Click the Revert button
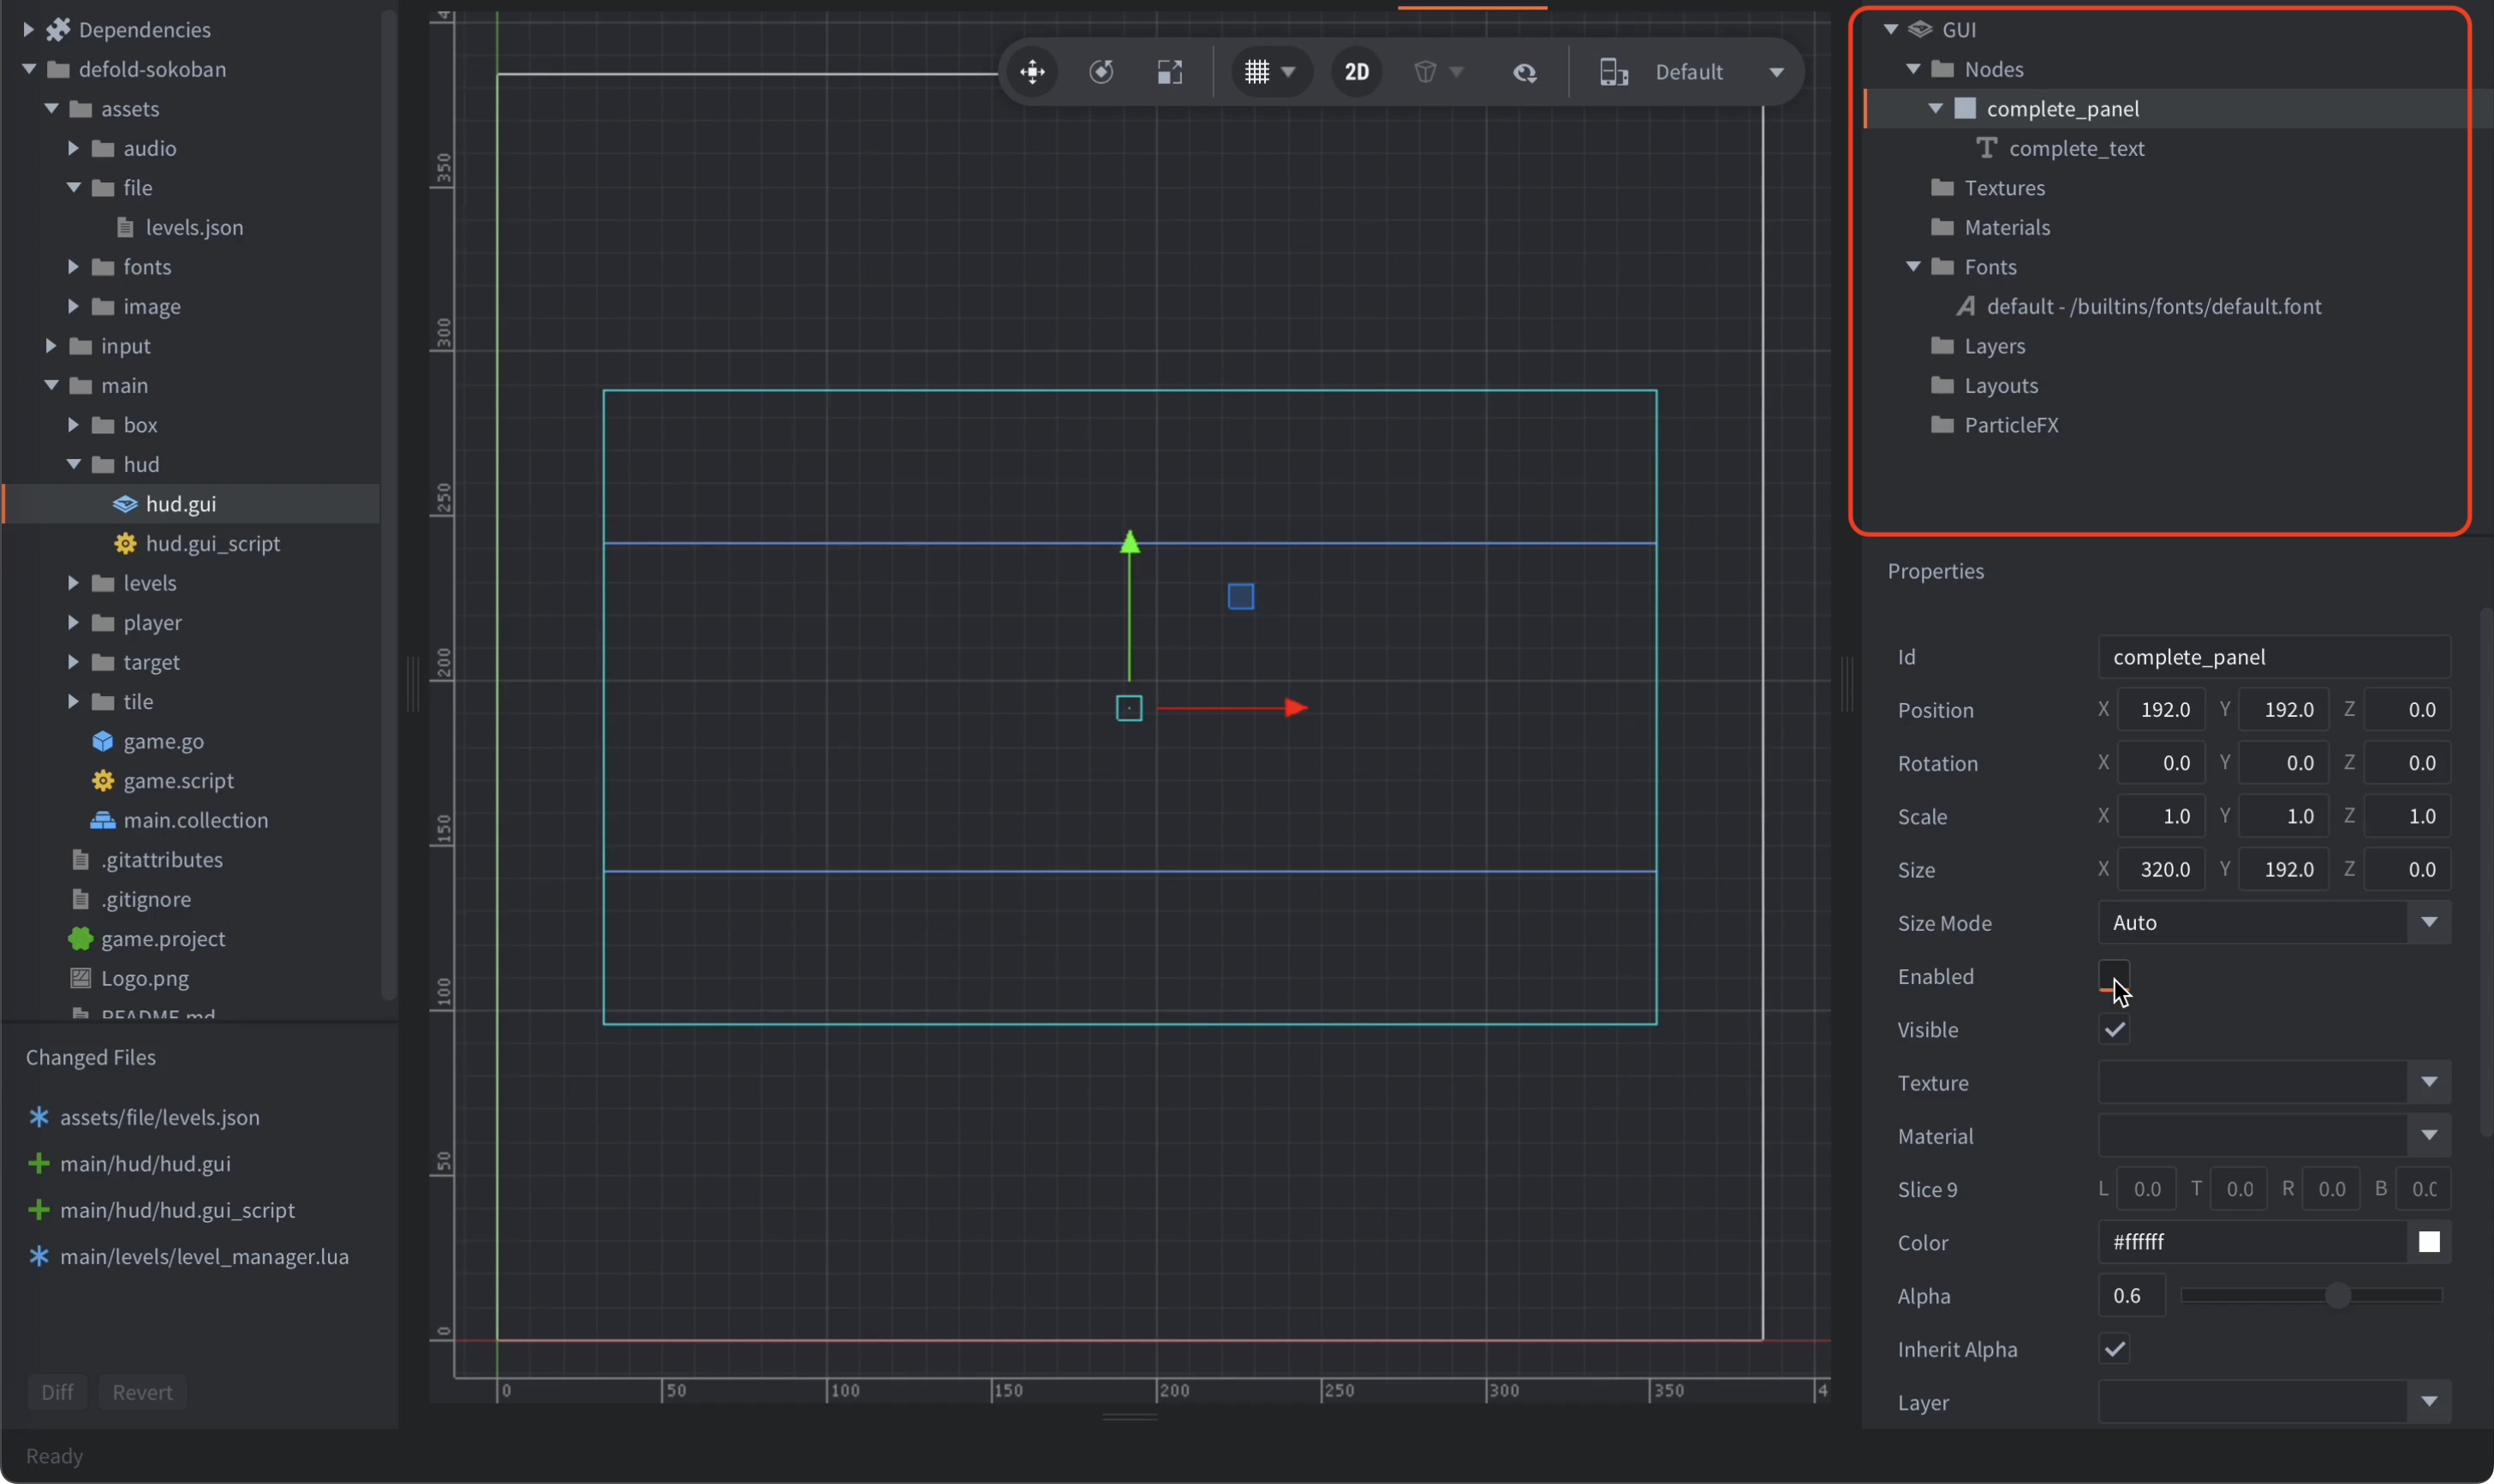 click(x=142, y=1392)
